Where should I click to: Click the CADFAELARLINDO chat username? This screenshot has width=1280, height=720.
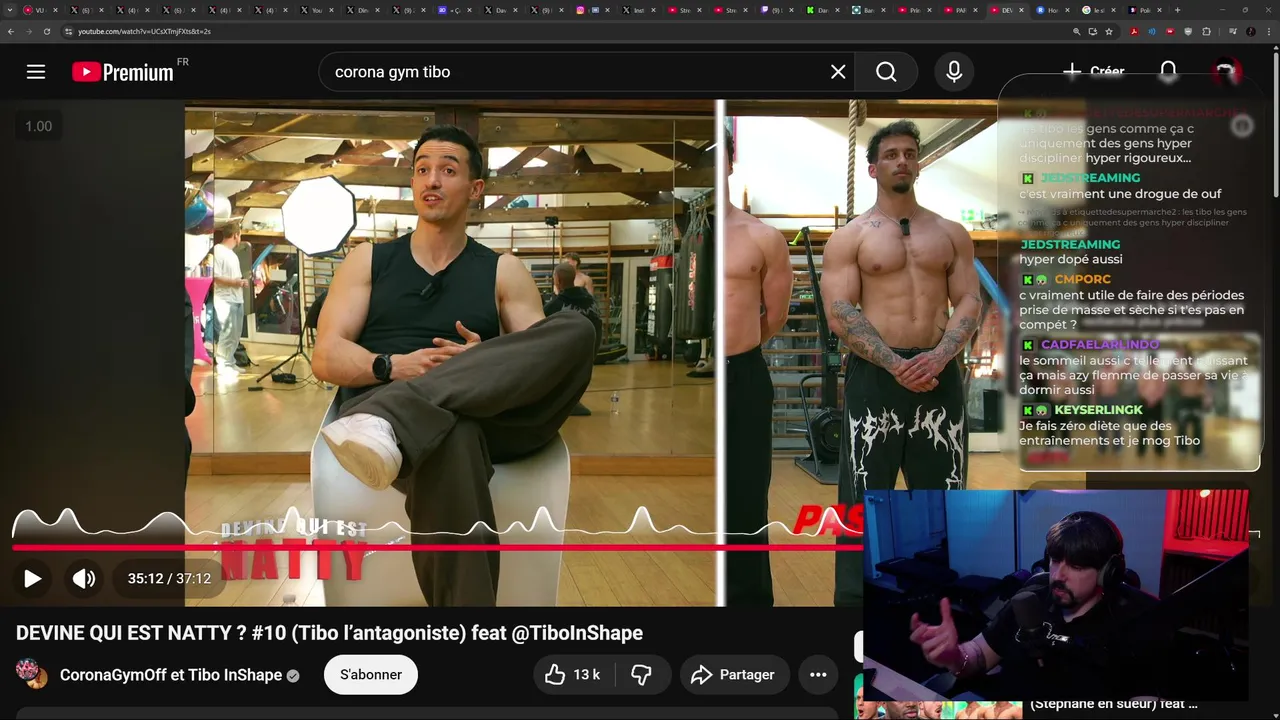click(x=1100, y=345)
